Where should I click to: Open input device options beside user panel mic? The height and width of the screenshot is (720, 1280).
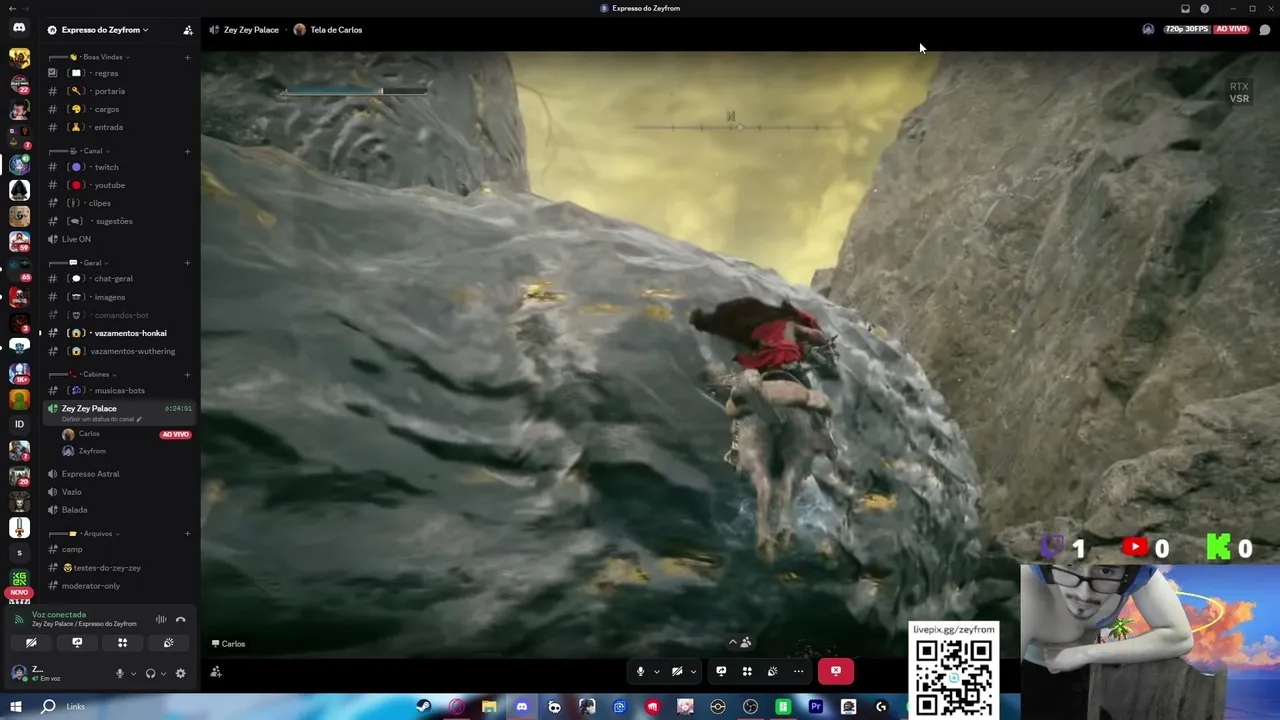point(133,674)
